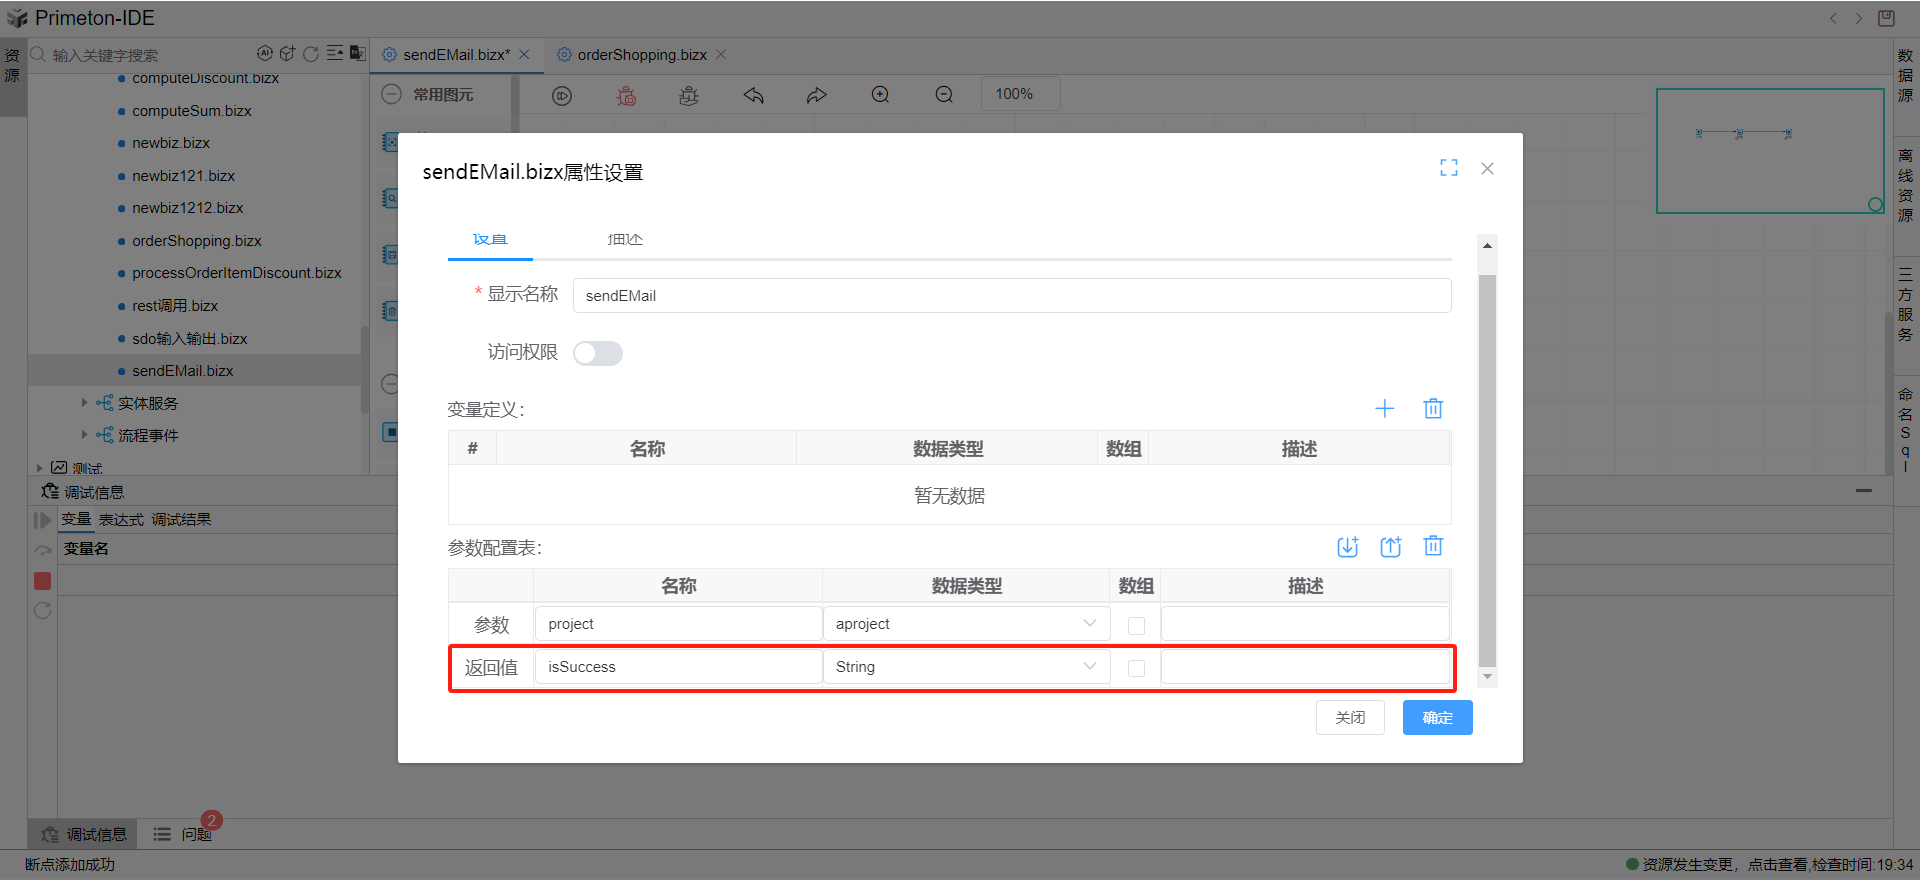Switch to the orderShopping.bizx tab
This screenshot has width=1920, height=880.
(x=641, y=55)
